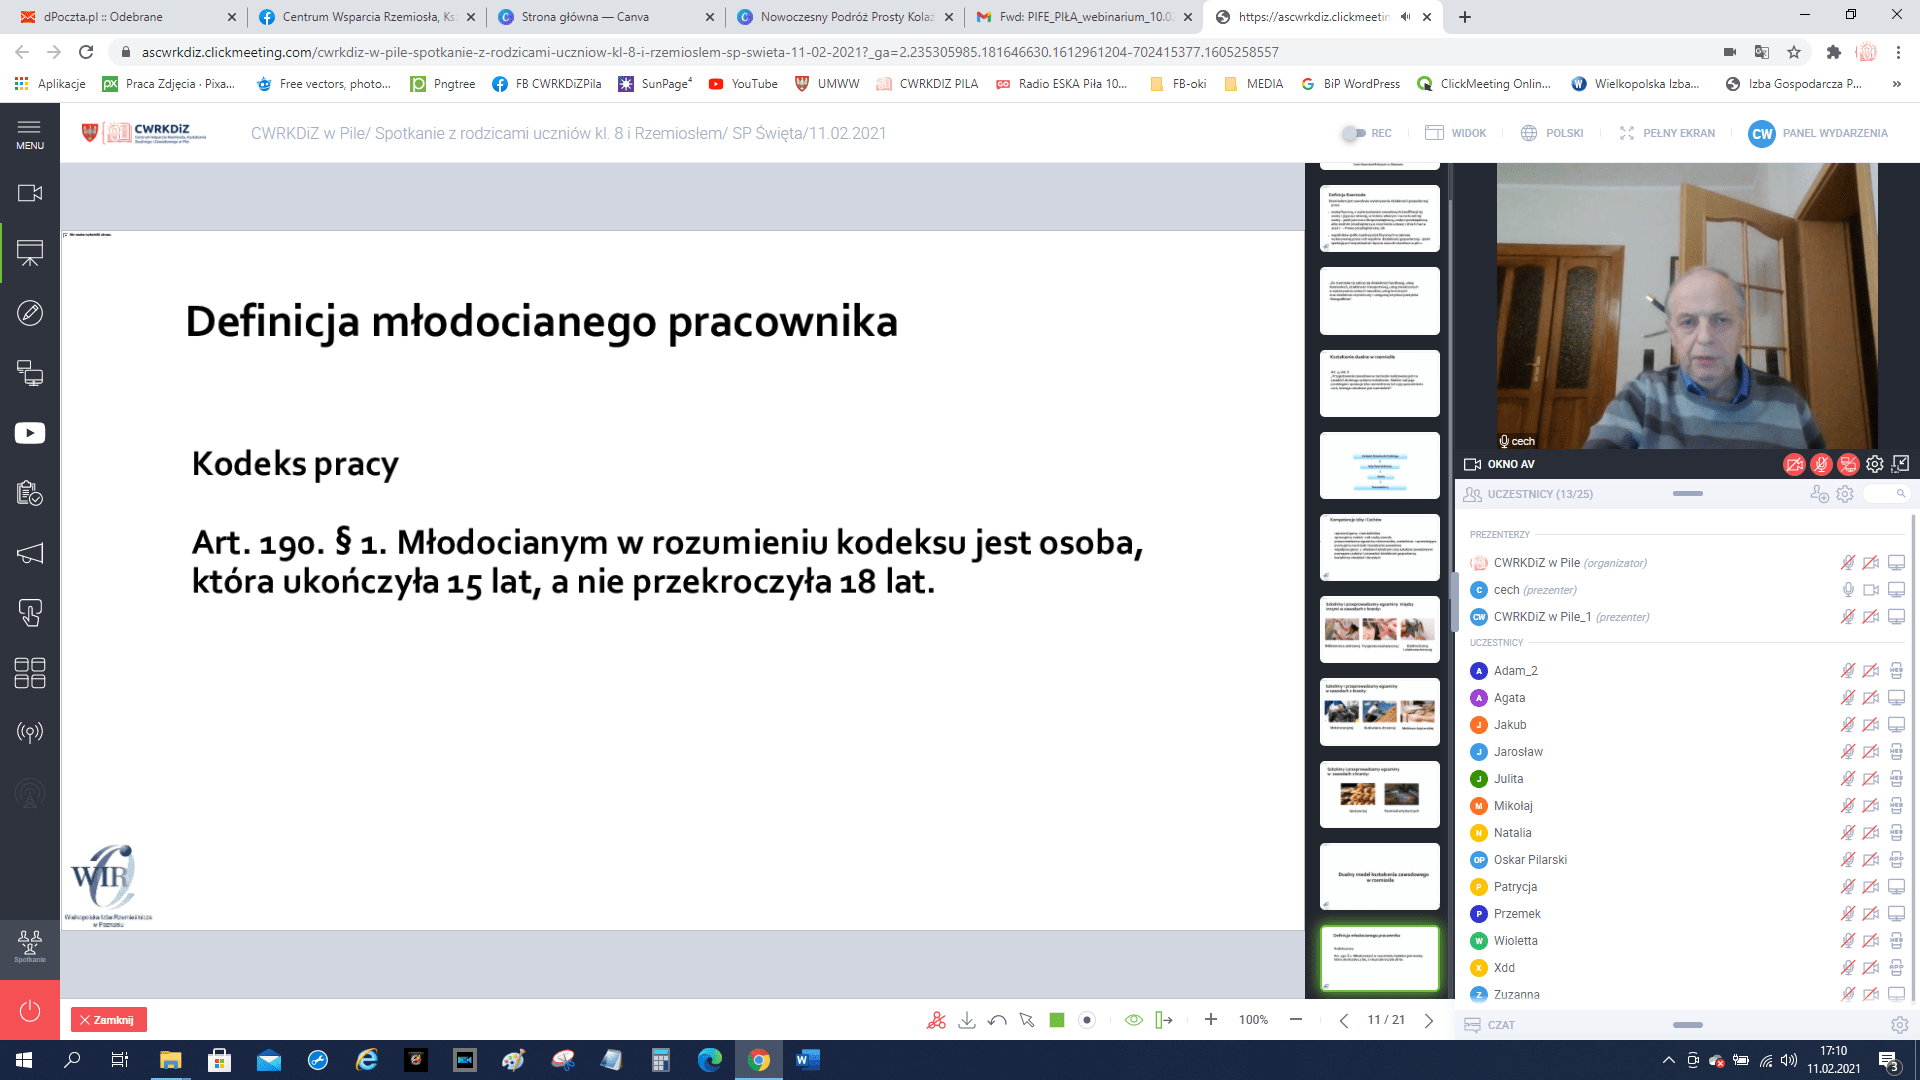
Task: Toggle the green eye visibility icon
Action: coord(1133,1020)
